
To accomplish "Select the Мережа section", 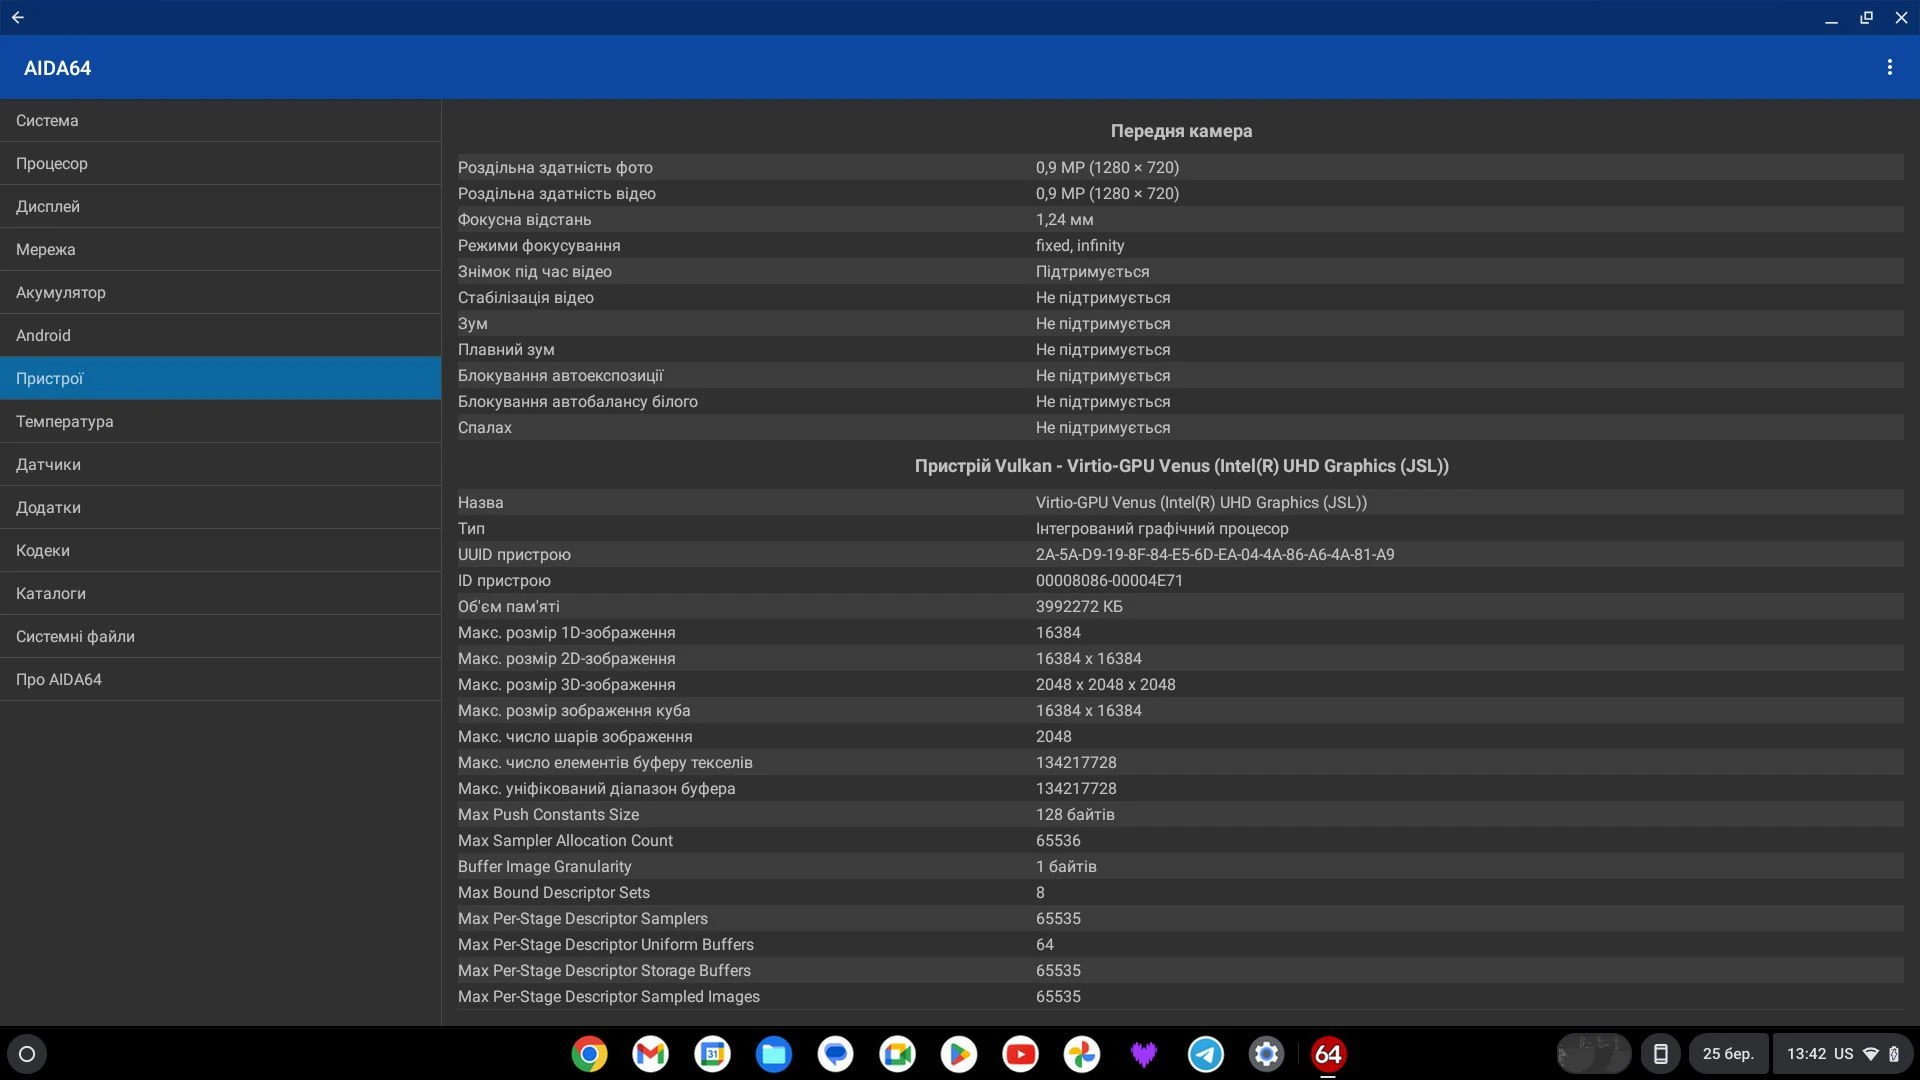I will click(220, 249).
